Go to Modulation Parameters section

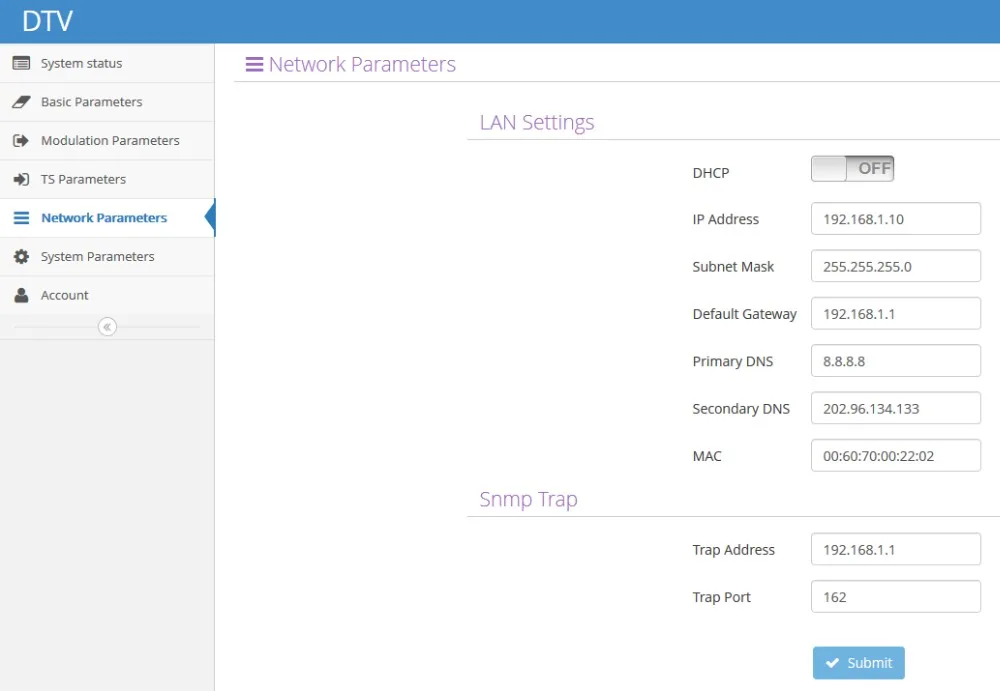[107, 140]
